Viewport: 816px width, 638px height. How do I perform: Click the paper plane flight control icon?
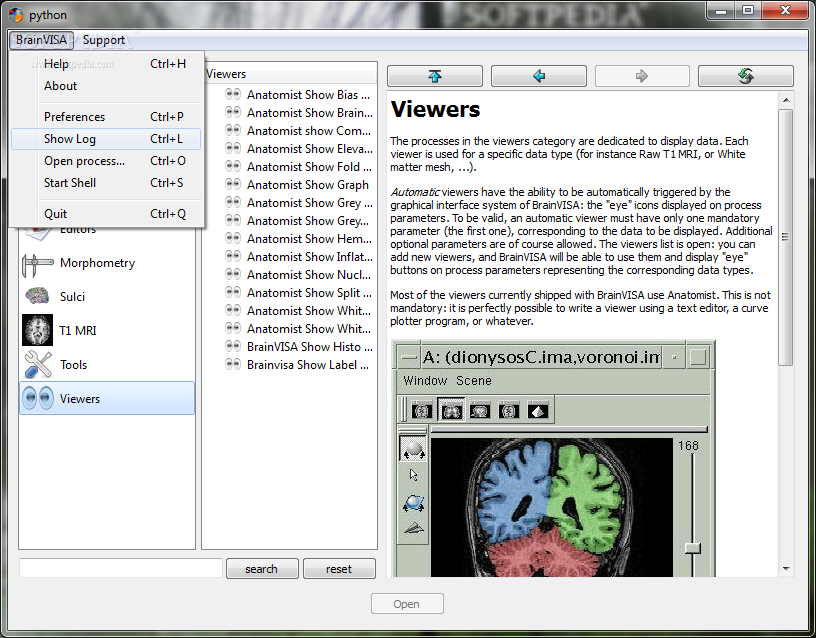tap(414, 529)
